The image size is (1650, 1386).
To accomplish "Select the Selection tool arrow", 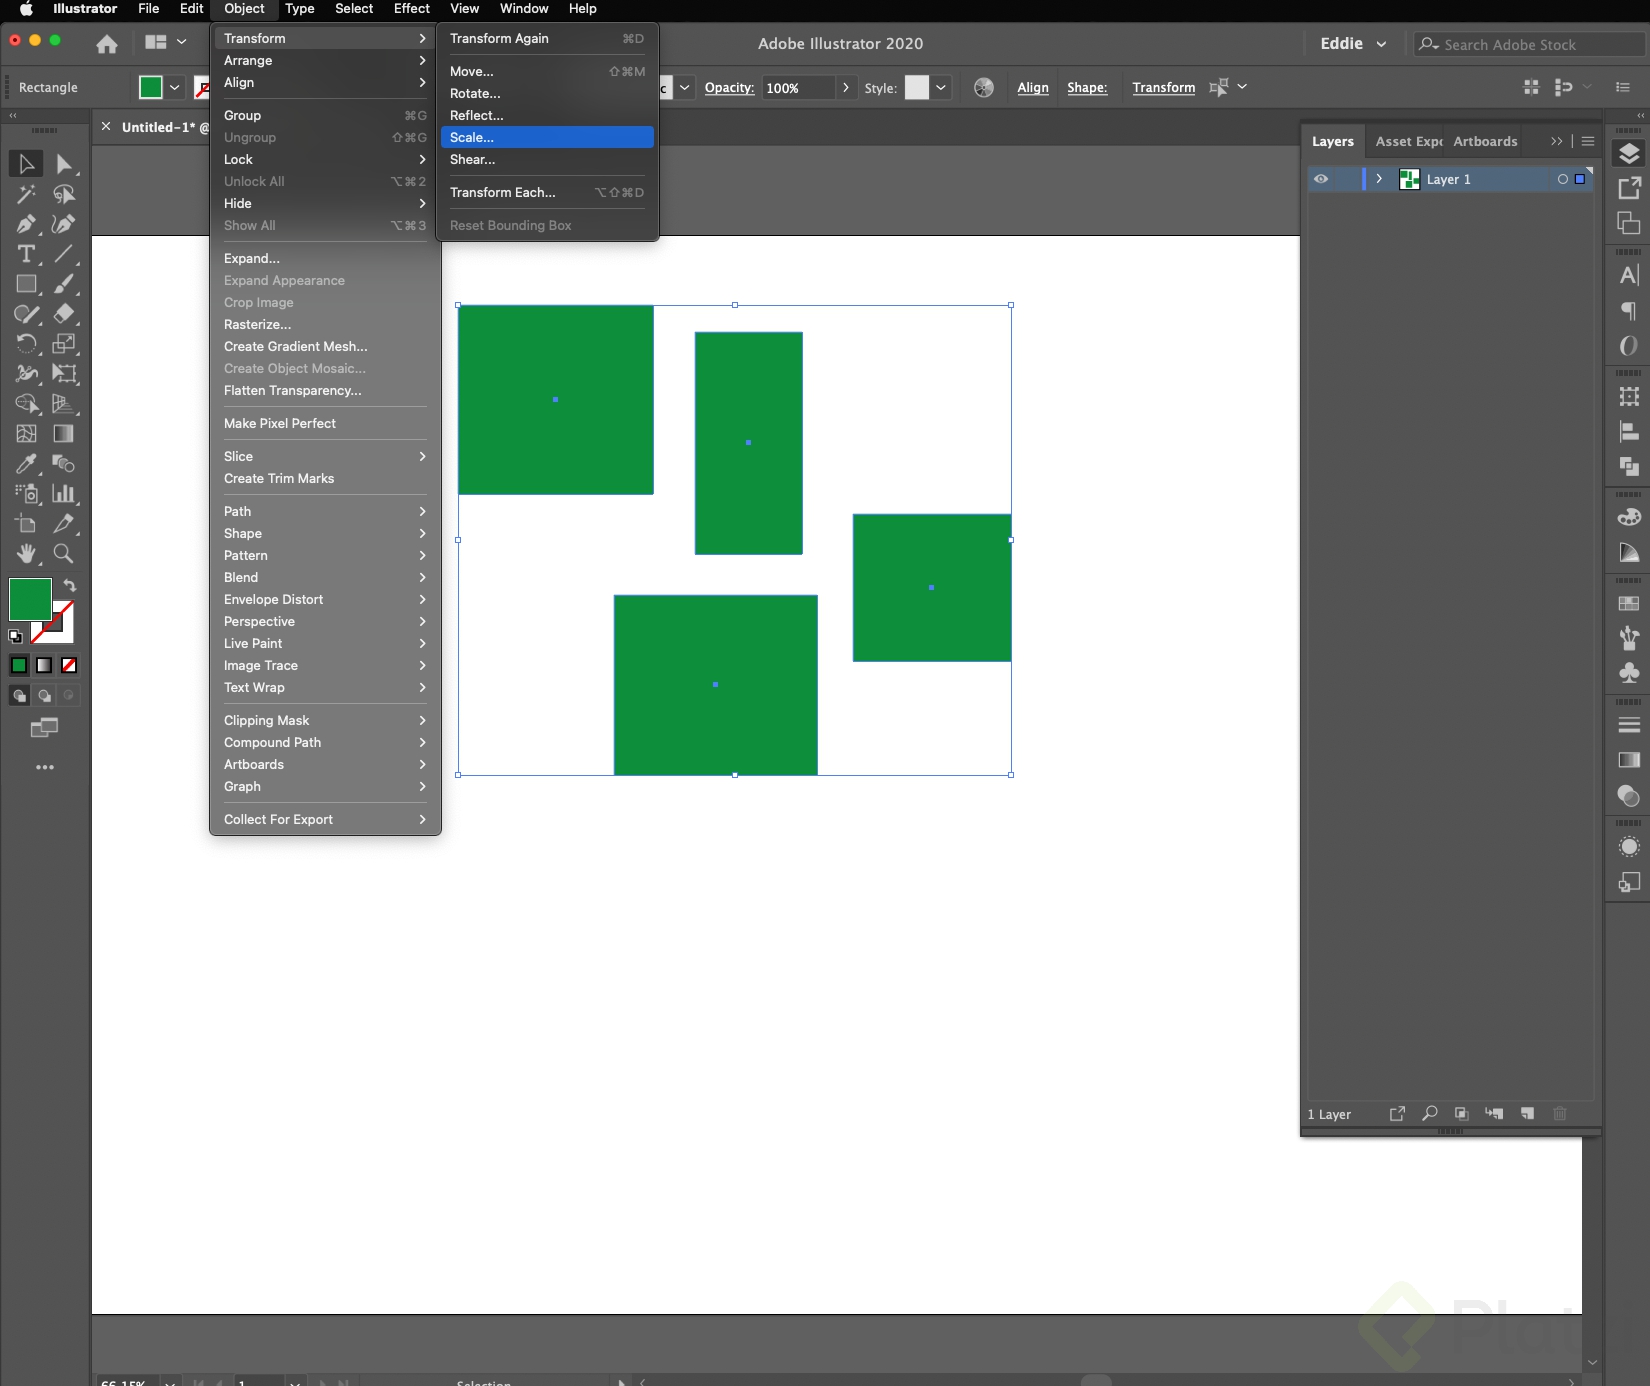I will coord(26,164).
